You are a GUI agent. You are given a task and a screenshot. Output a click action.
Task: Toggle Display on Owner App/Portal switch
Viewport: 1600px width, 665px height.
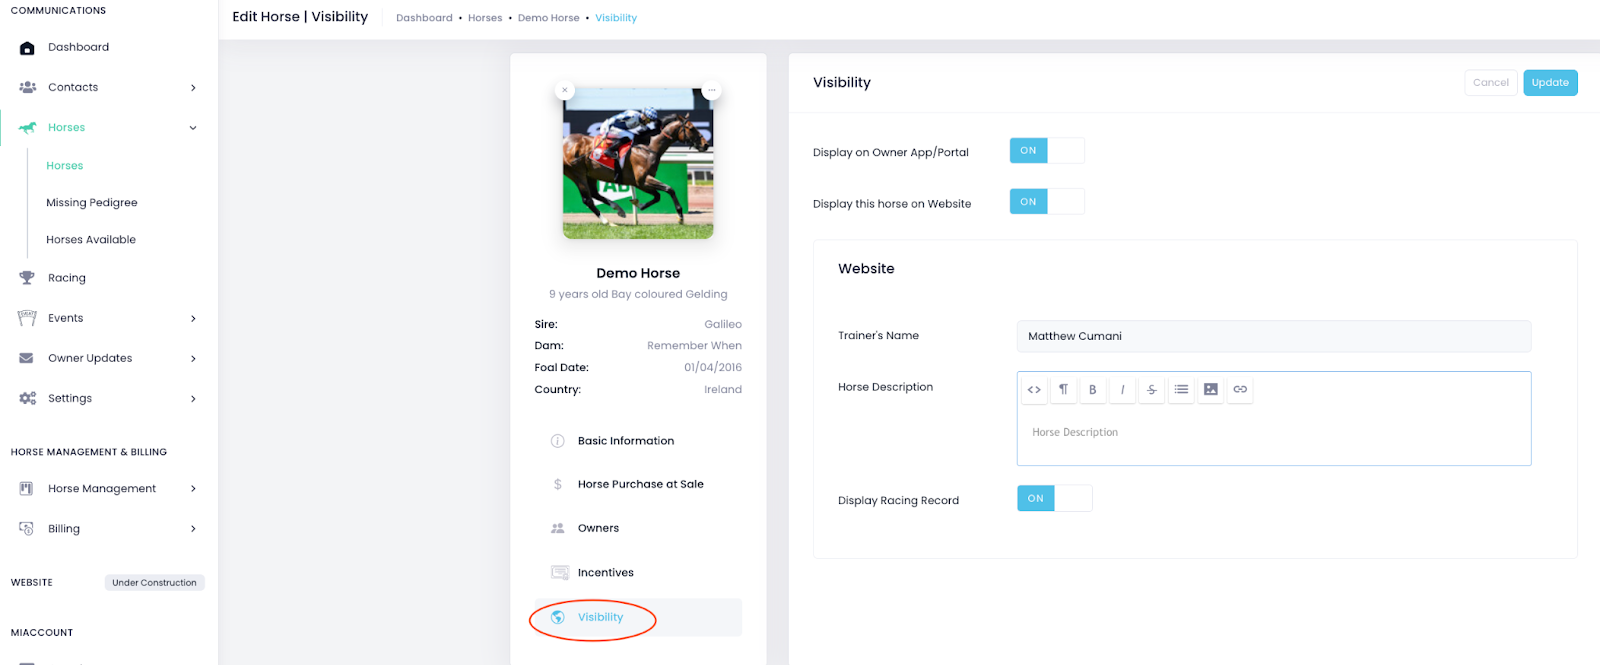(x=1046, y=151)
